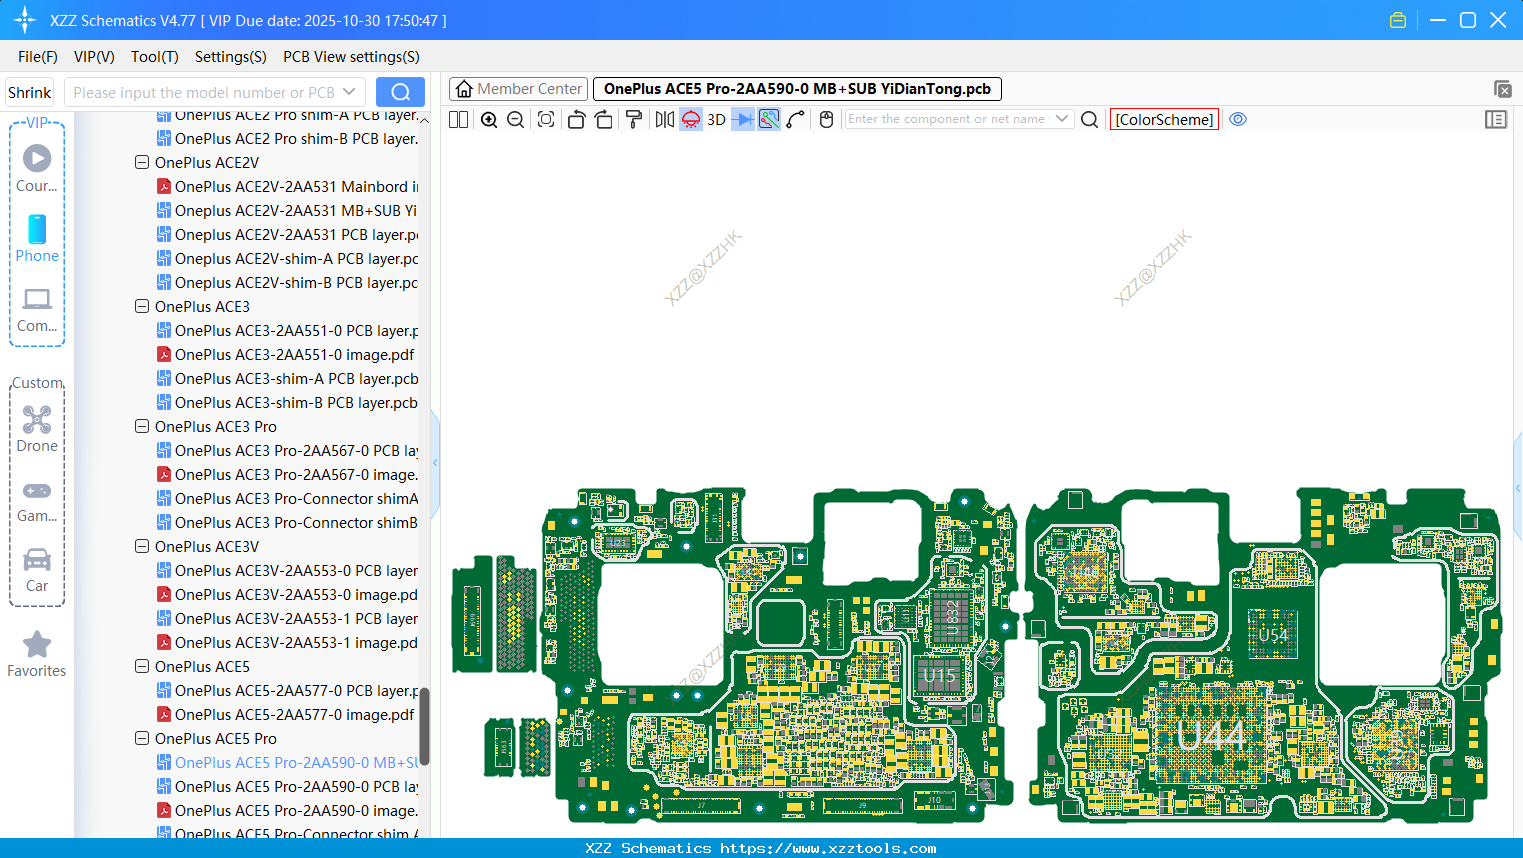Toggle the eye visibility icon
The image size is (1523, 858).
tap(1238, 119)
